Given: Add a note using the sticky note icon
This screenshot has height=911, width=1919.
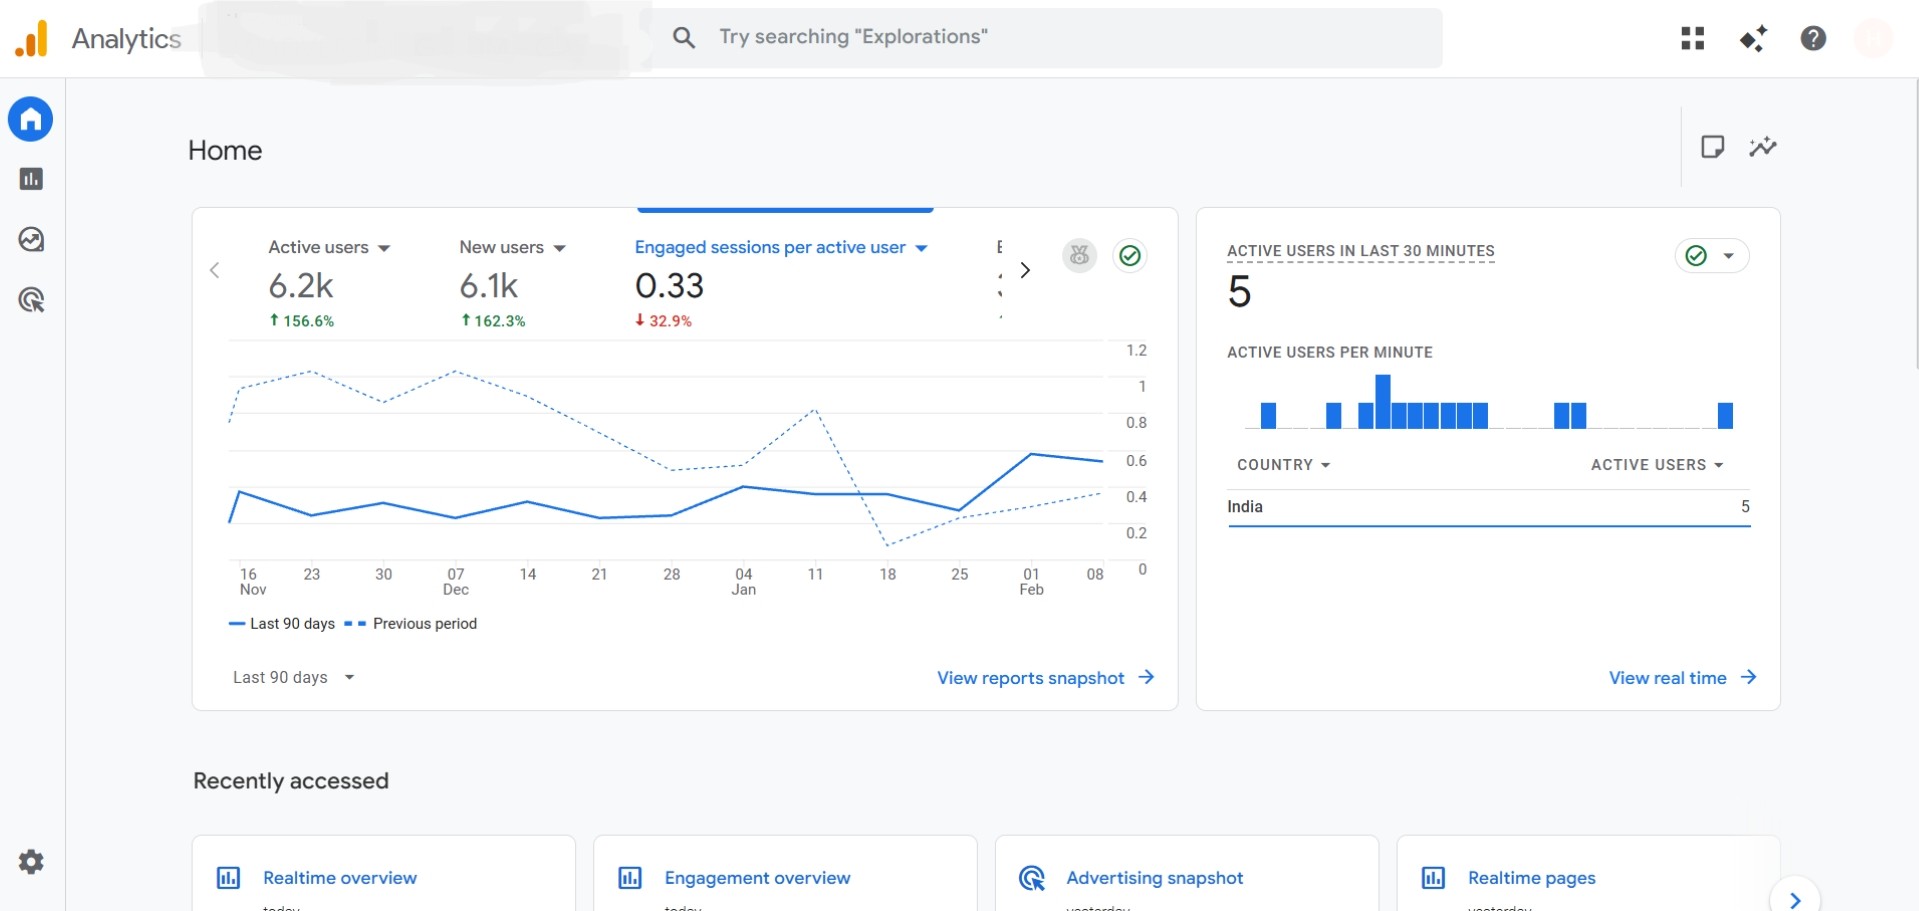Looking at the screenshot, I should (x=1713, y=146).
